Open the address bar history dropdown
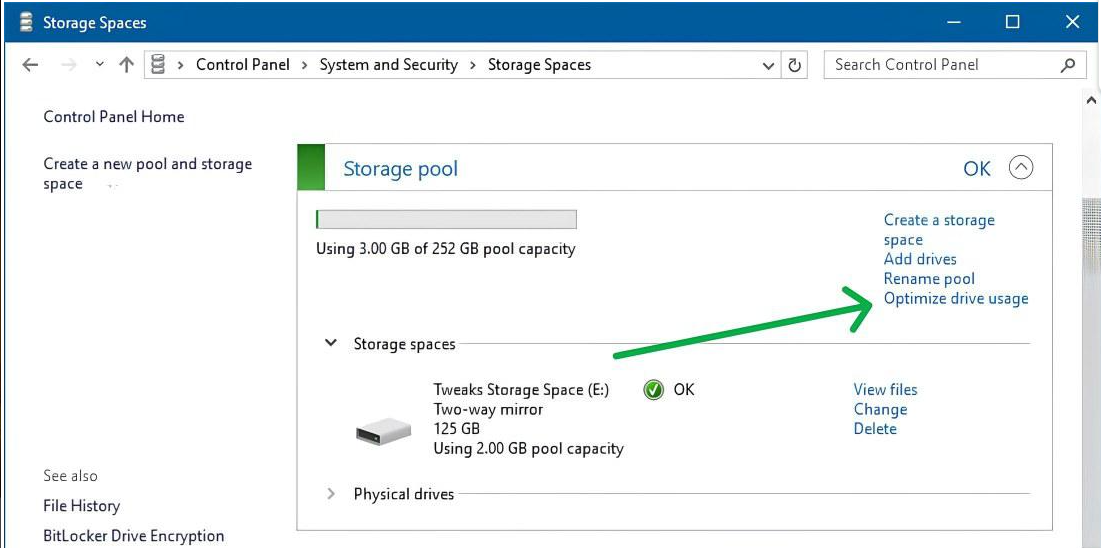 point(768,65)
